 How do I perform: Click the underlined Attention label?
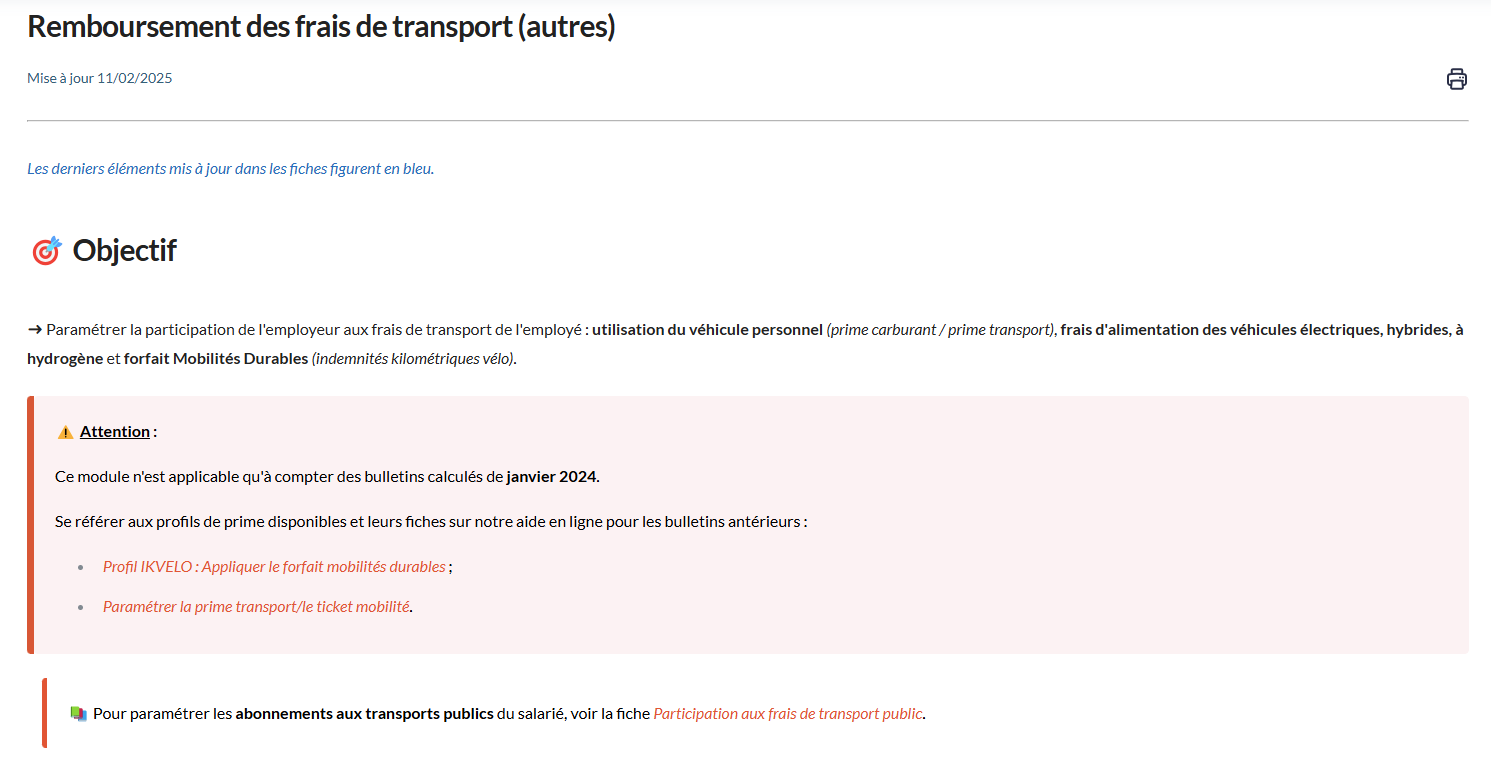[x=115, y=431]
